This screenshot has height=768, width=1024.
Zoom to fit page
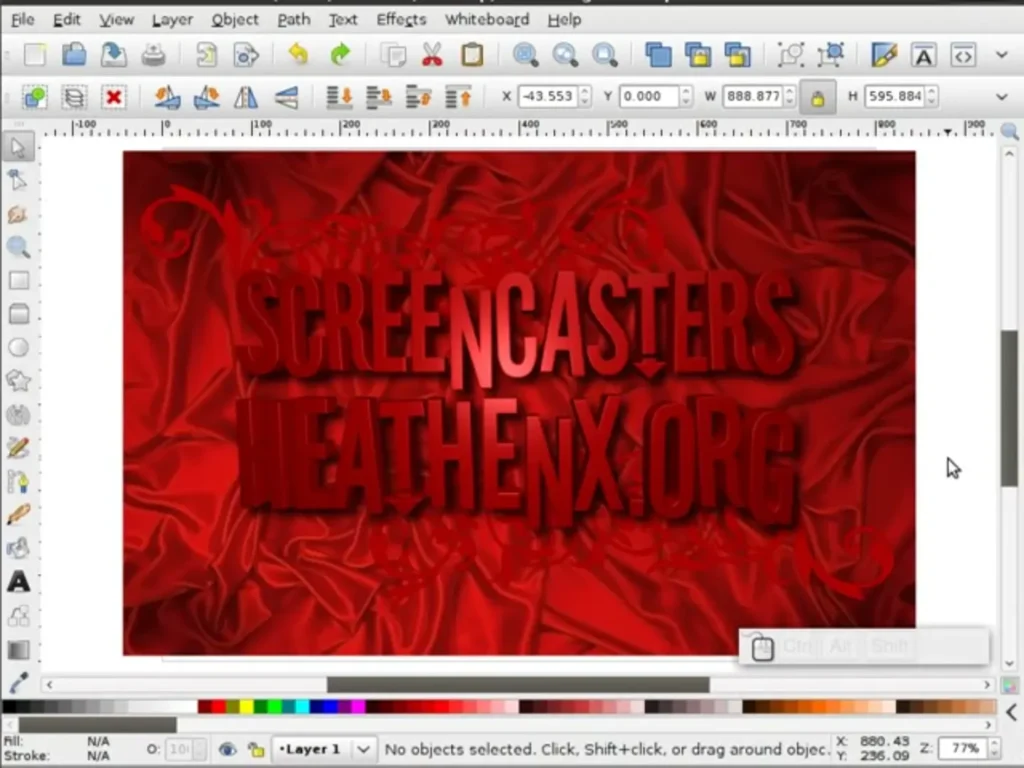coord(605,55)
